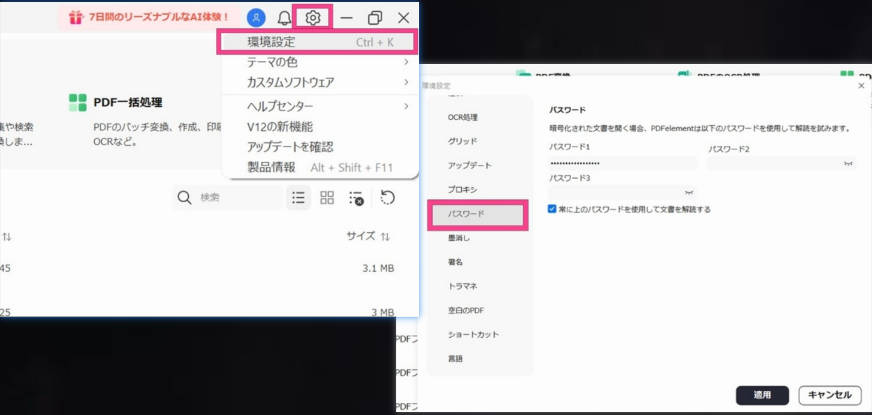Click the 適用 button
Viewport: 872px width, 415px height.
point(762,395)
